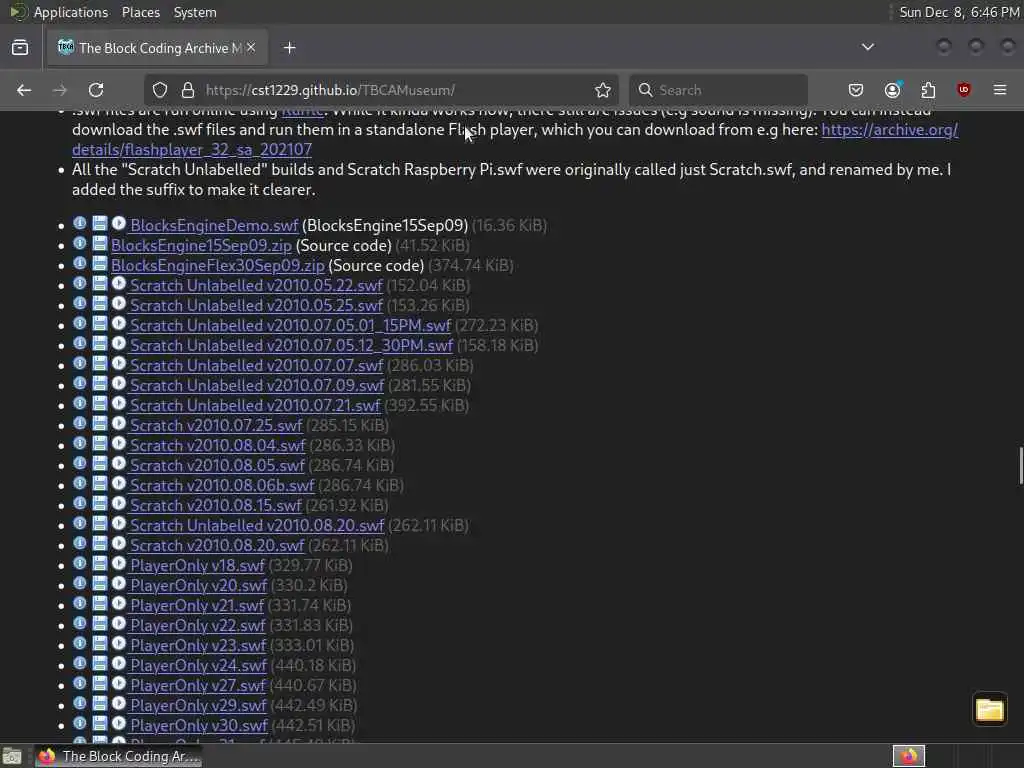Click play icon for Scratch Unlabelled v2010.07.21.swf

[118, 404]
